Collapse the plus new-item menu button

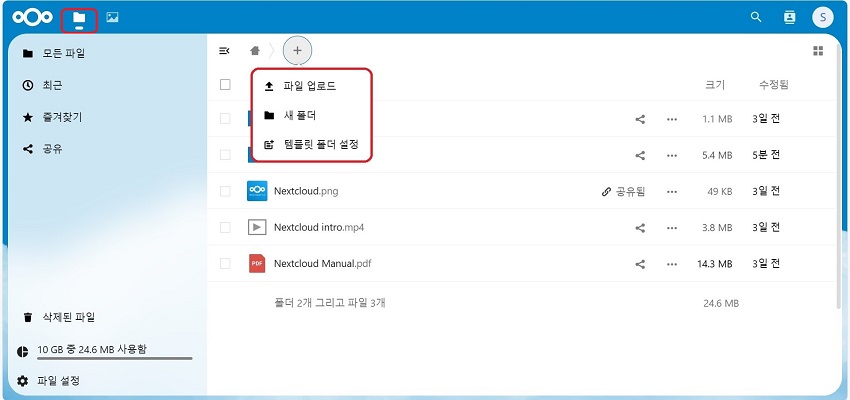click(297, 50)
